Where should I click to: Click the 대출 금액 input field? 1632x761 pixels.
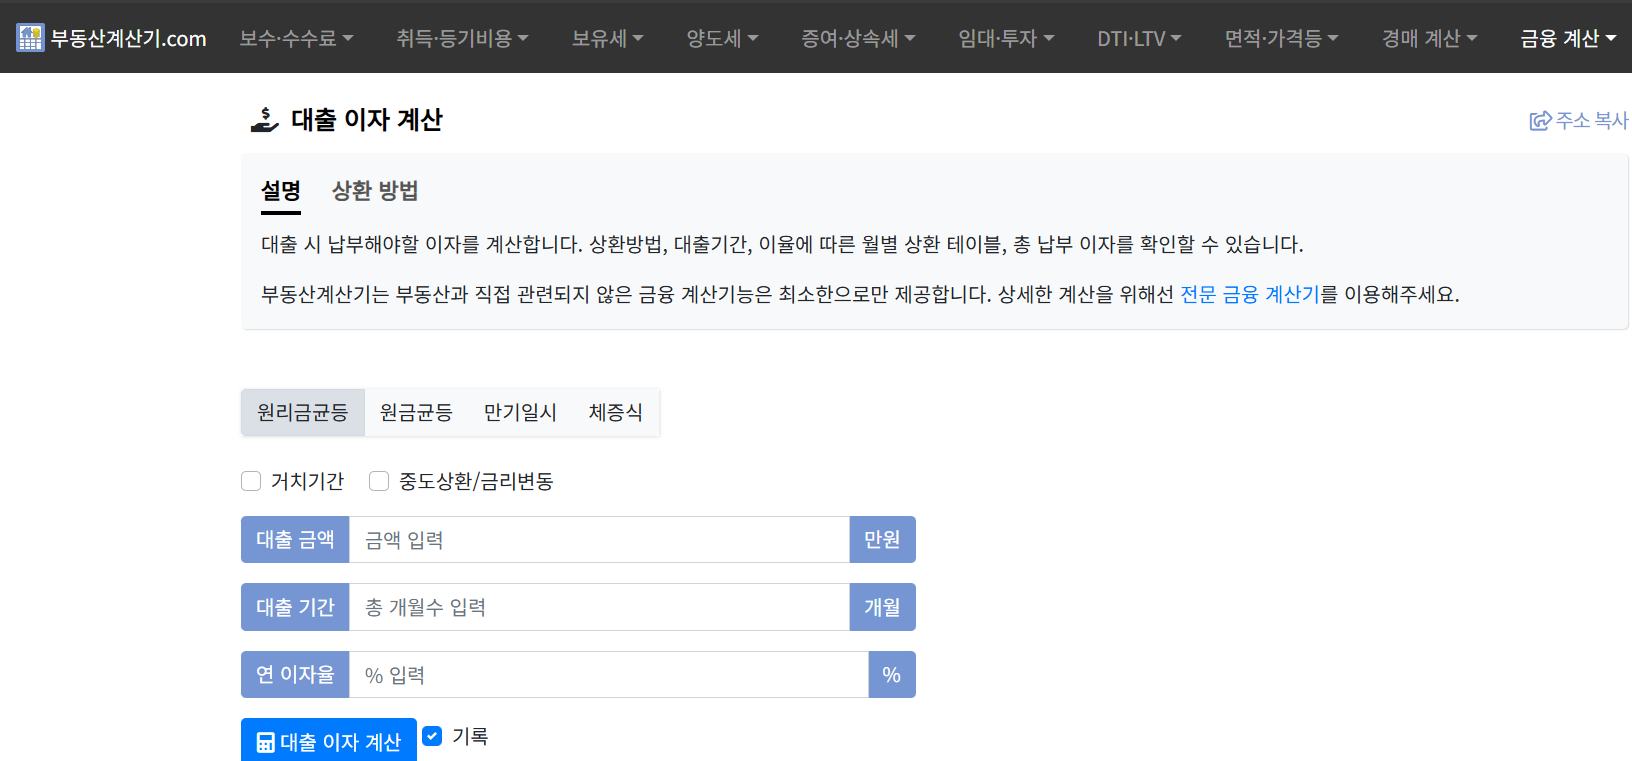[x=598, y=539]
